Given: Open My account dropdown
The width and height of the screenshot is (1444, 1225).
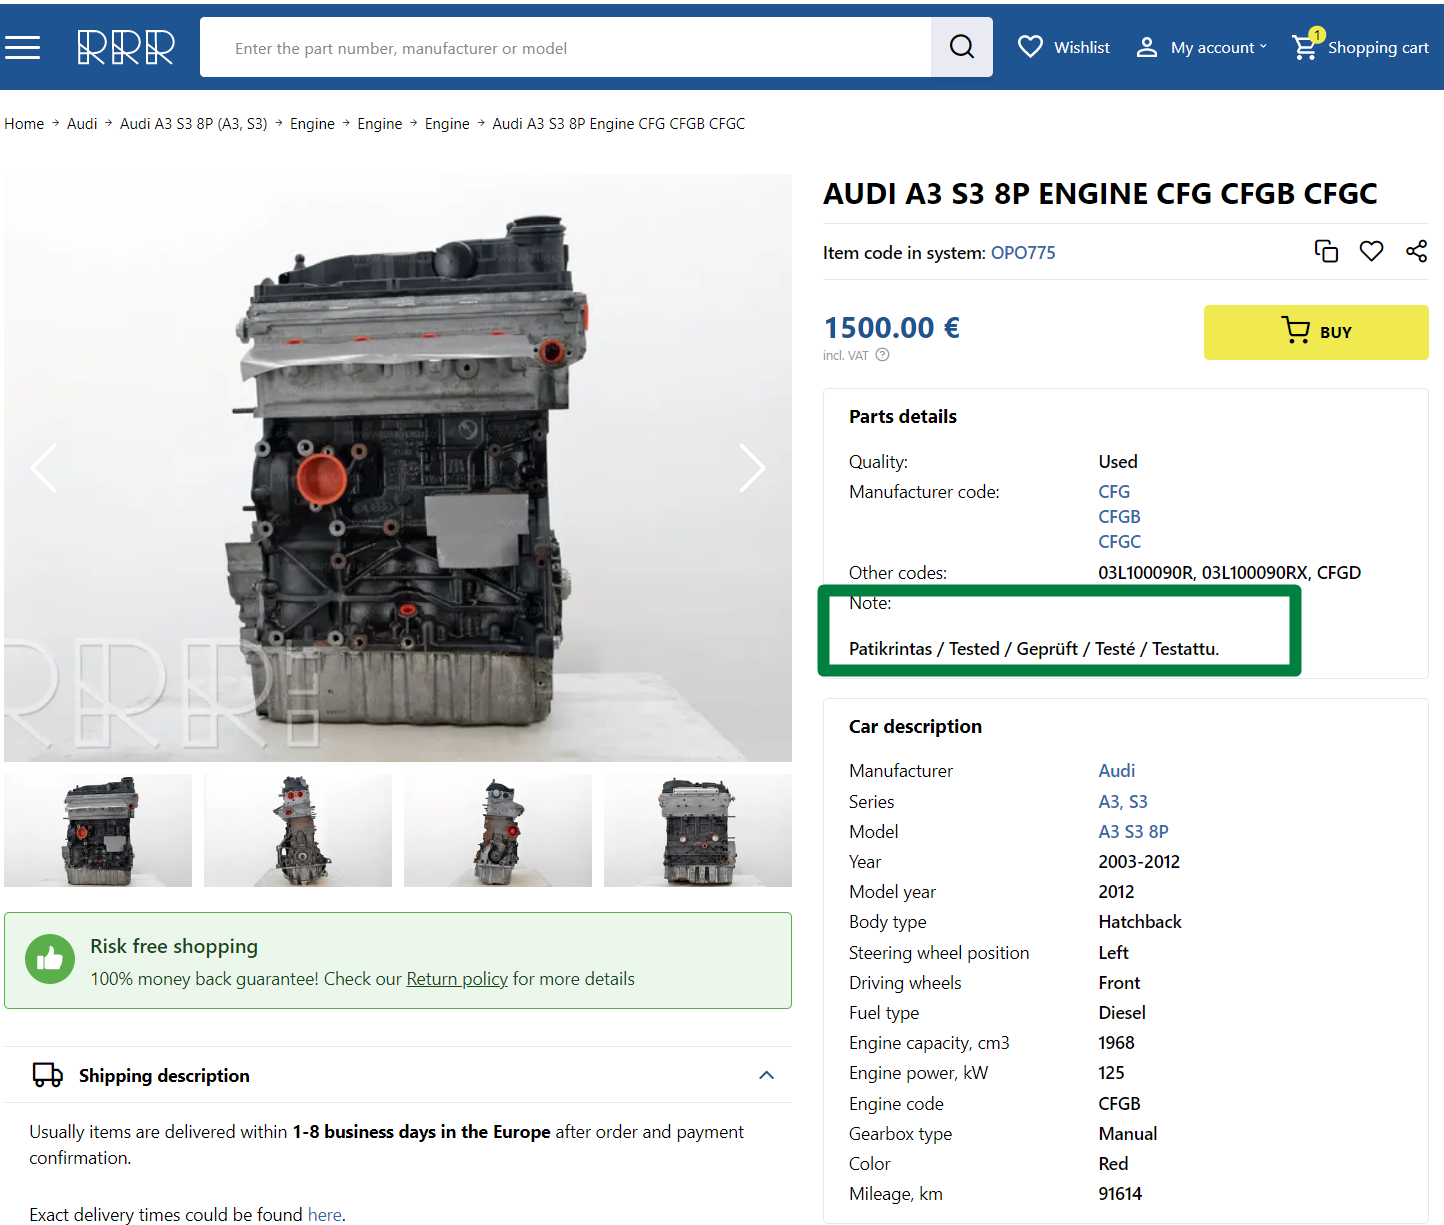Looking at the screenshot, I should [x=1202, y=47].
